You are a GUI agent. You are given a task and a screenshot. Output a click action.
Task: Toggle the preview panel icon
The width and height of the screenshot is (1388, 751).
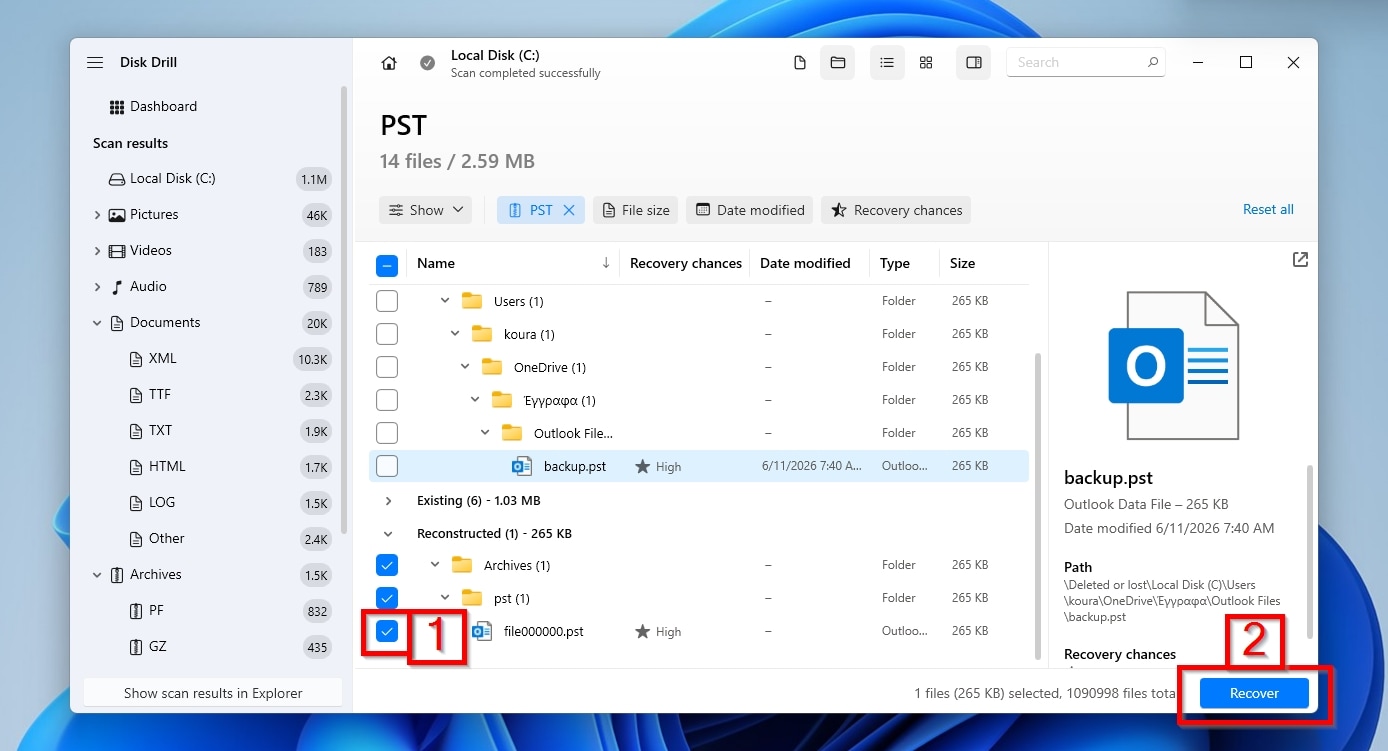[x=974, y=63]
